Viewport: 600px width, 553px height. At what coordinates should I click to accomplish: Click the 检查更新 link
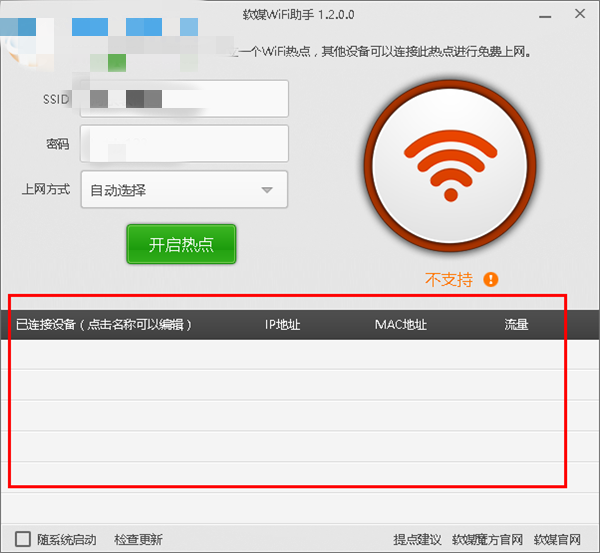tap(138, 540)
